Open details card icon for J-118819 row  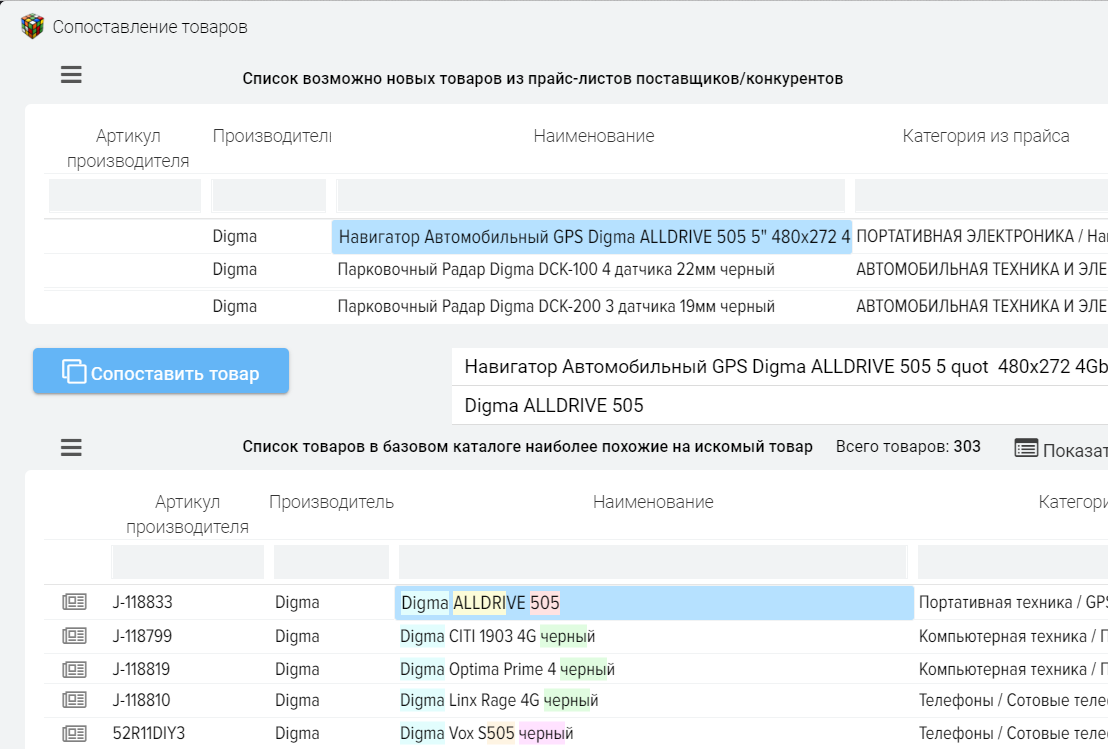(x=74, y=669)
